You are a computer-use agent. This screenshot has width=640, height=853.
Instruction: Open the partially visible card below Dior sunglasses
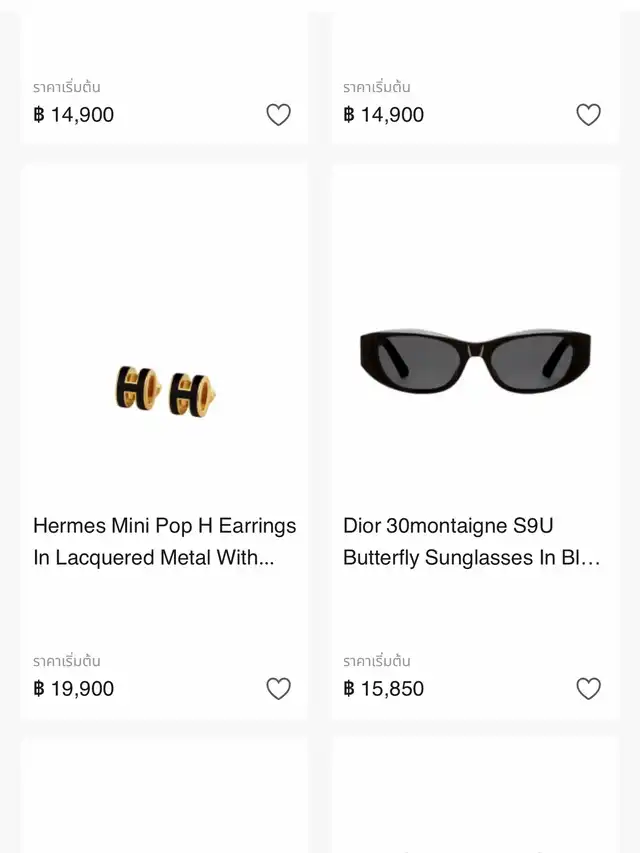(475, 795)
